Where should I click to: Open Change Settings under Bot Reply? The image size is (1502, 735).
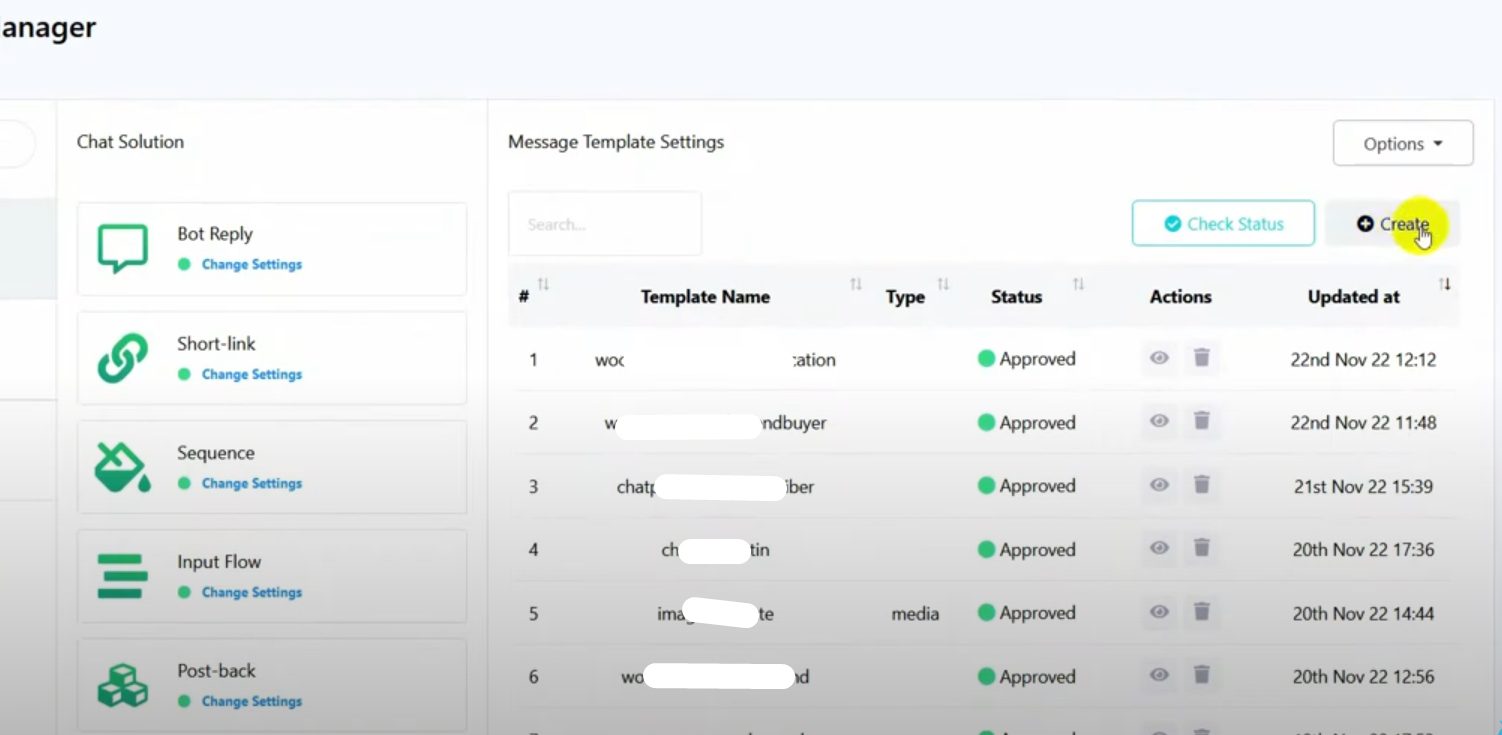(251, 265)
